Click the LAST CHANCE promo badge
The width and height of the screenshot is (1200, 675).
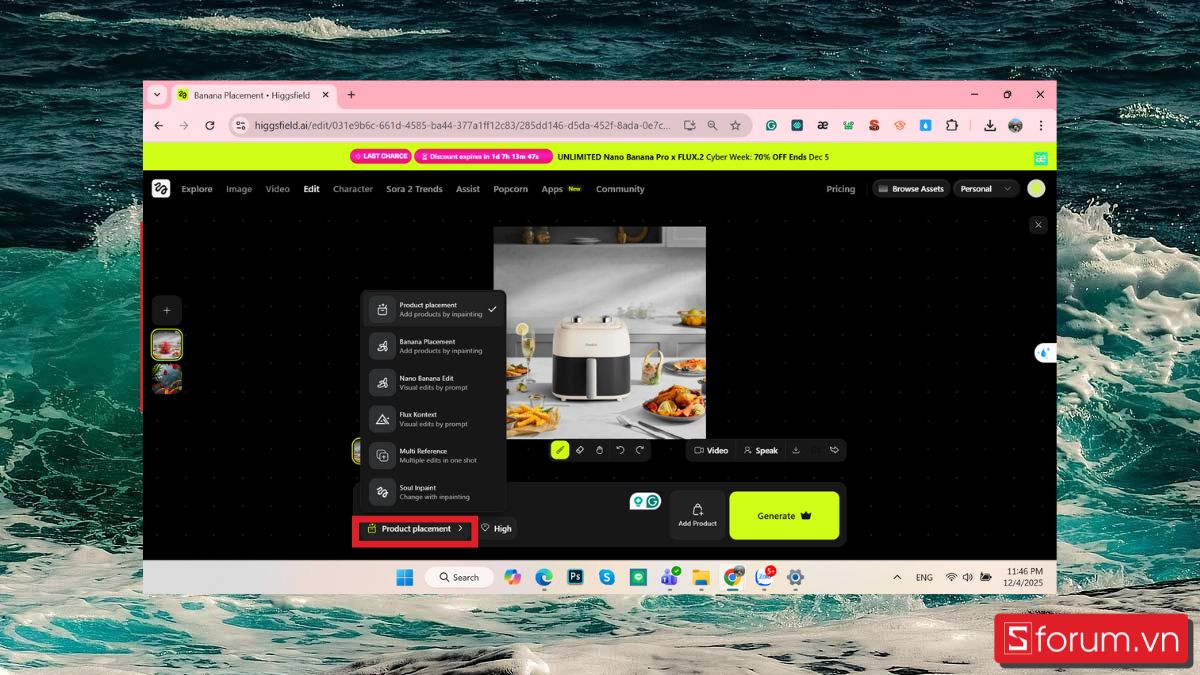pyautogui.click(x=381, y=156)
